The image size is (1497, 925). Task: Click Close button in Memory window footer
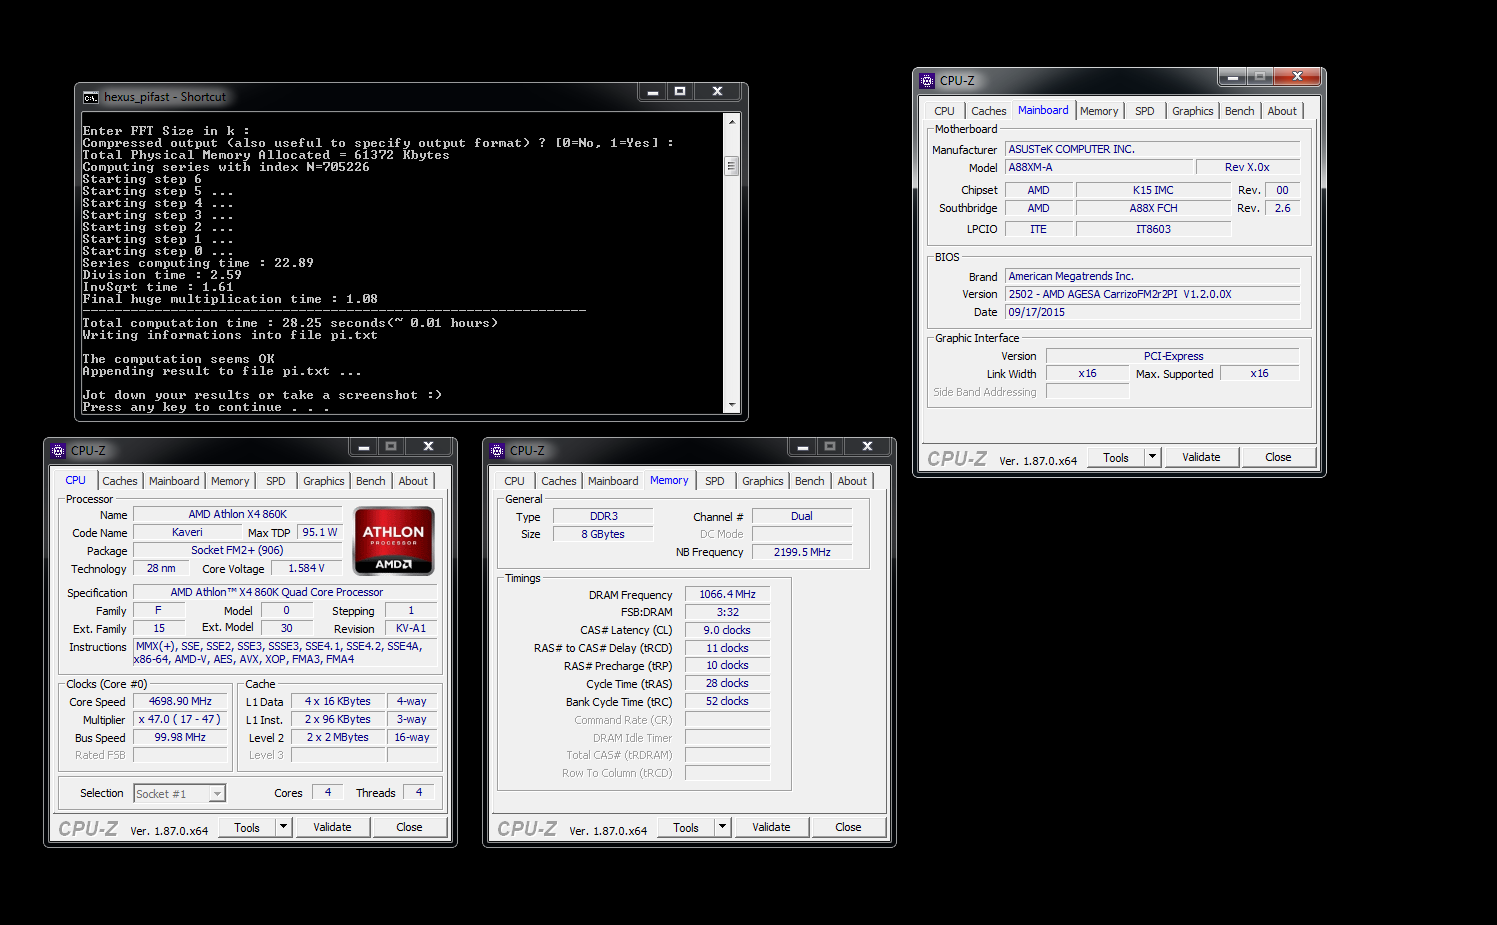[848, 827]
